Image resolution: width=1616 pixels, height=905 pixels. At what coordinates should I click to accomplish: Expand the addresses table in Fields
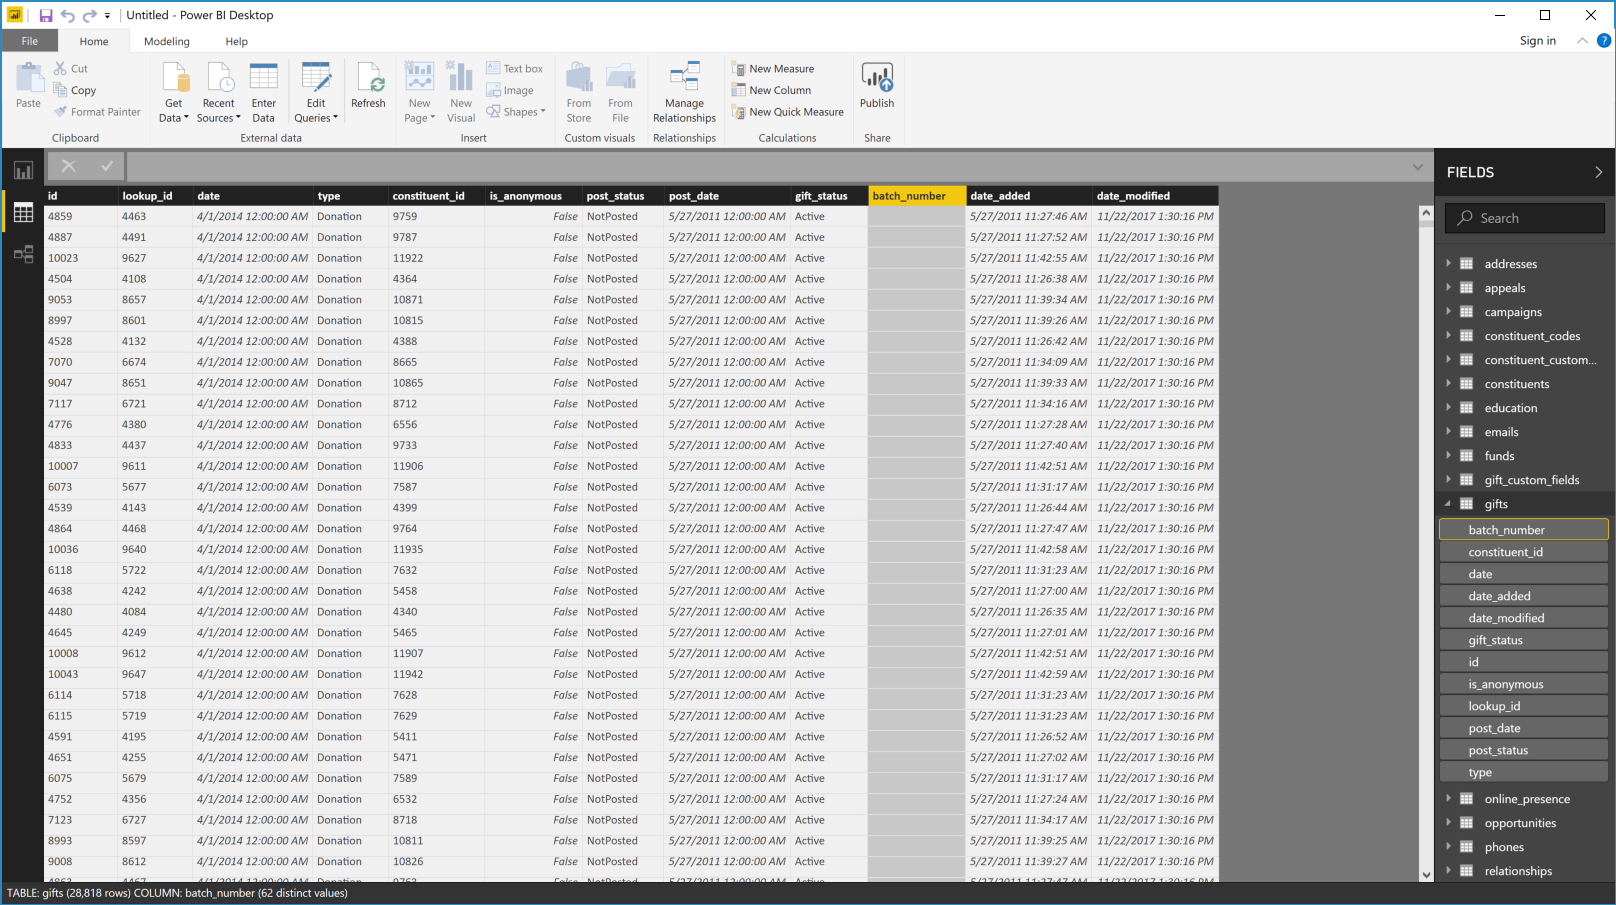pos(1447,264)
